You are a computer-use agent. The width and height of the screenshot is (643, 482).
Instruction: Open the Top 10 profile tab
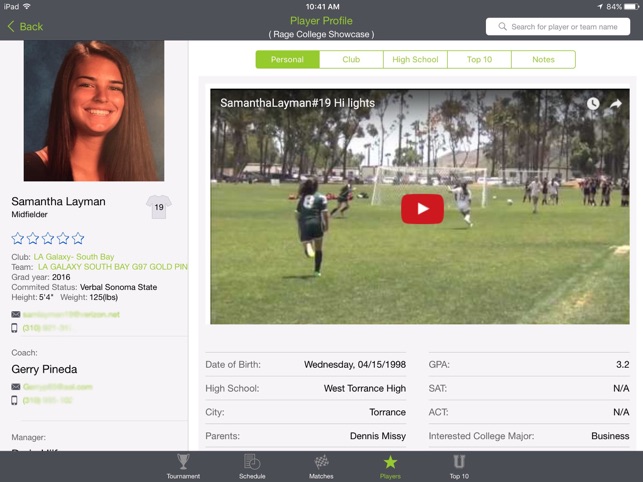tap(479, 59)
